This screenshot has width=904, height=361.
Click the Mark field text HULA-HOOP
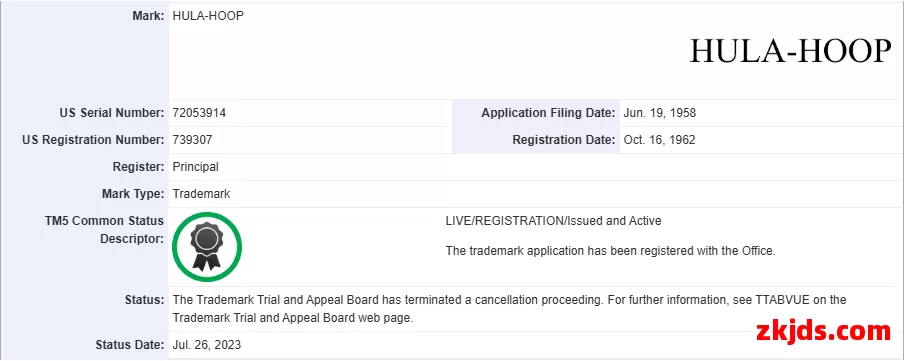point(208,16)
